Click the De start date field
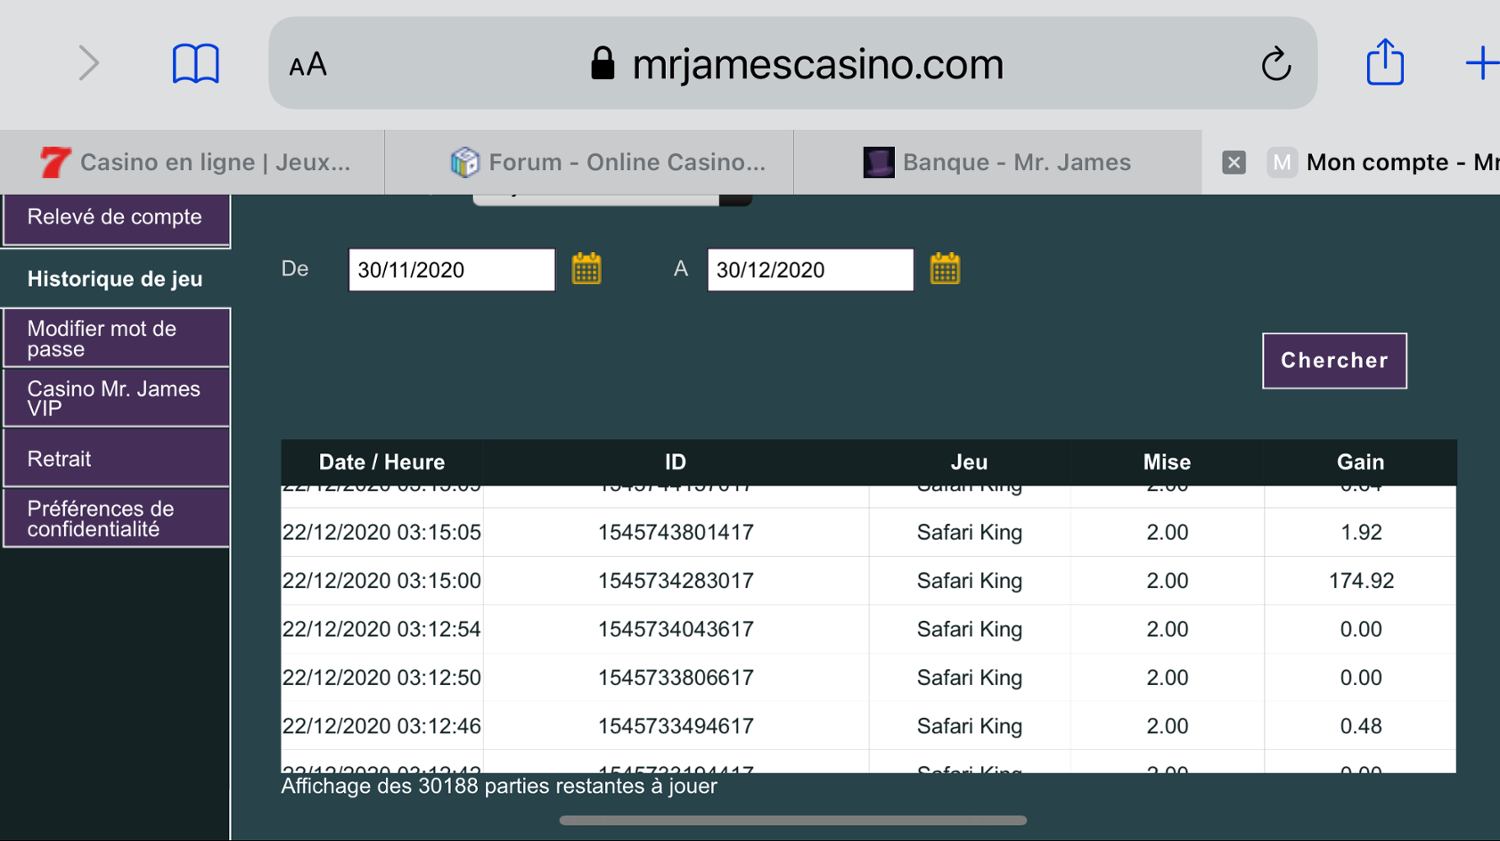The width and height of the screenshot is (1500, 841). coord(451,270)
